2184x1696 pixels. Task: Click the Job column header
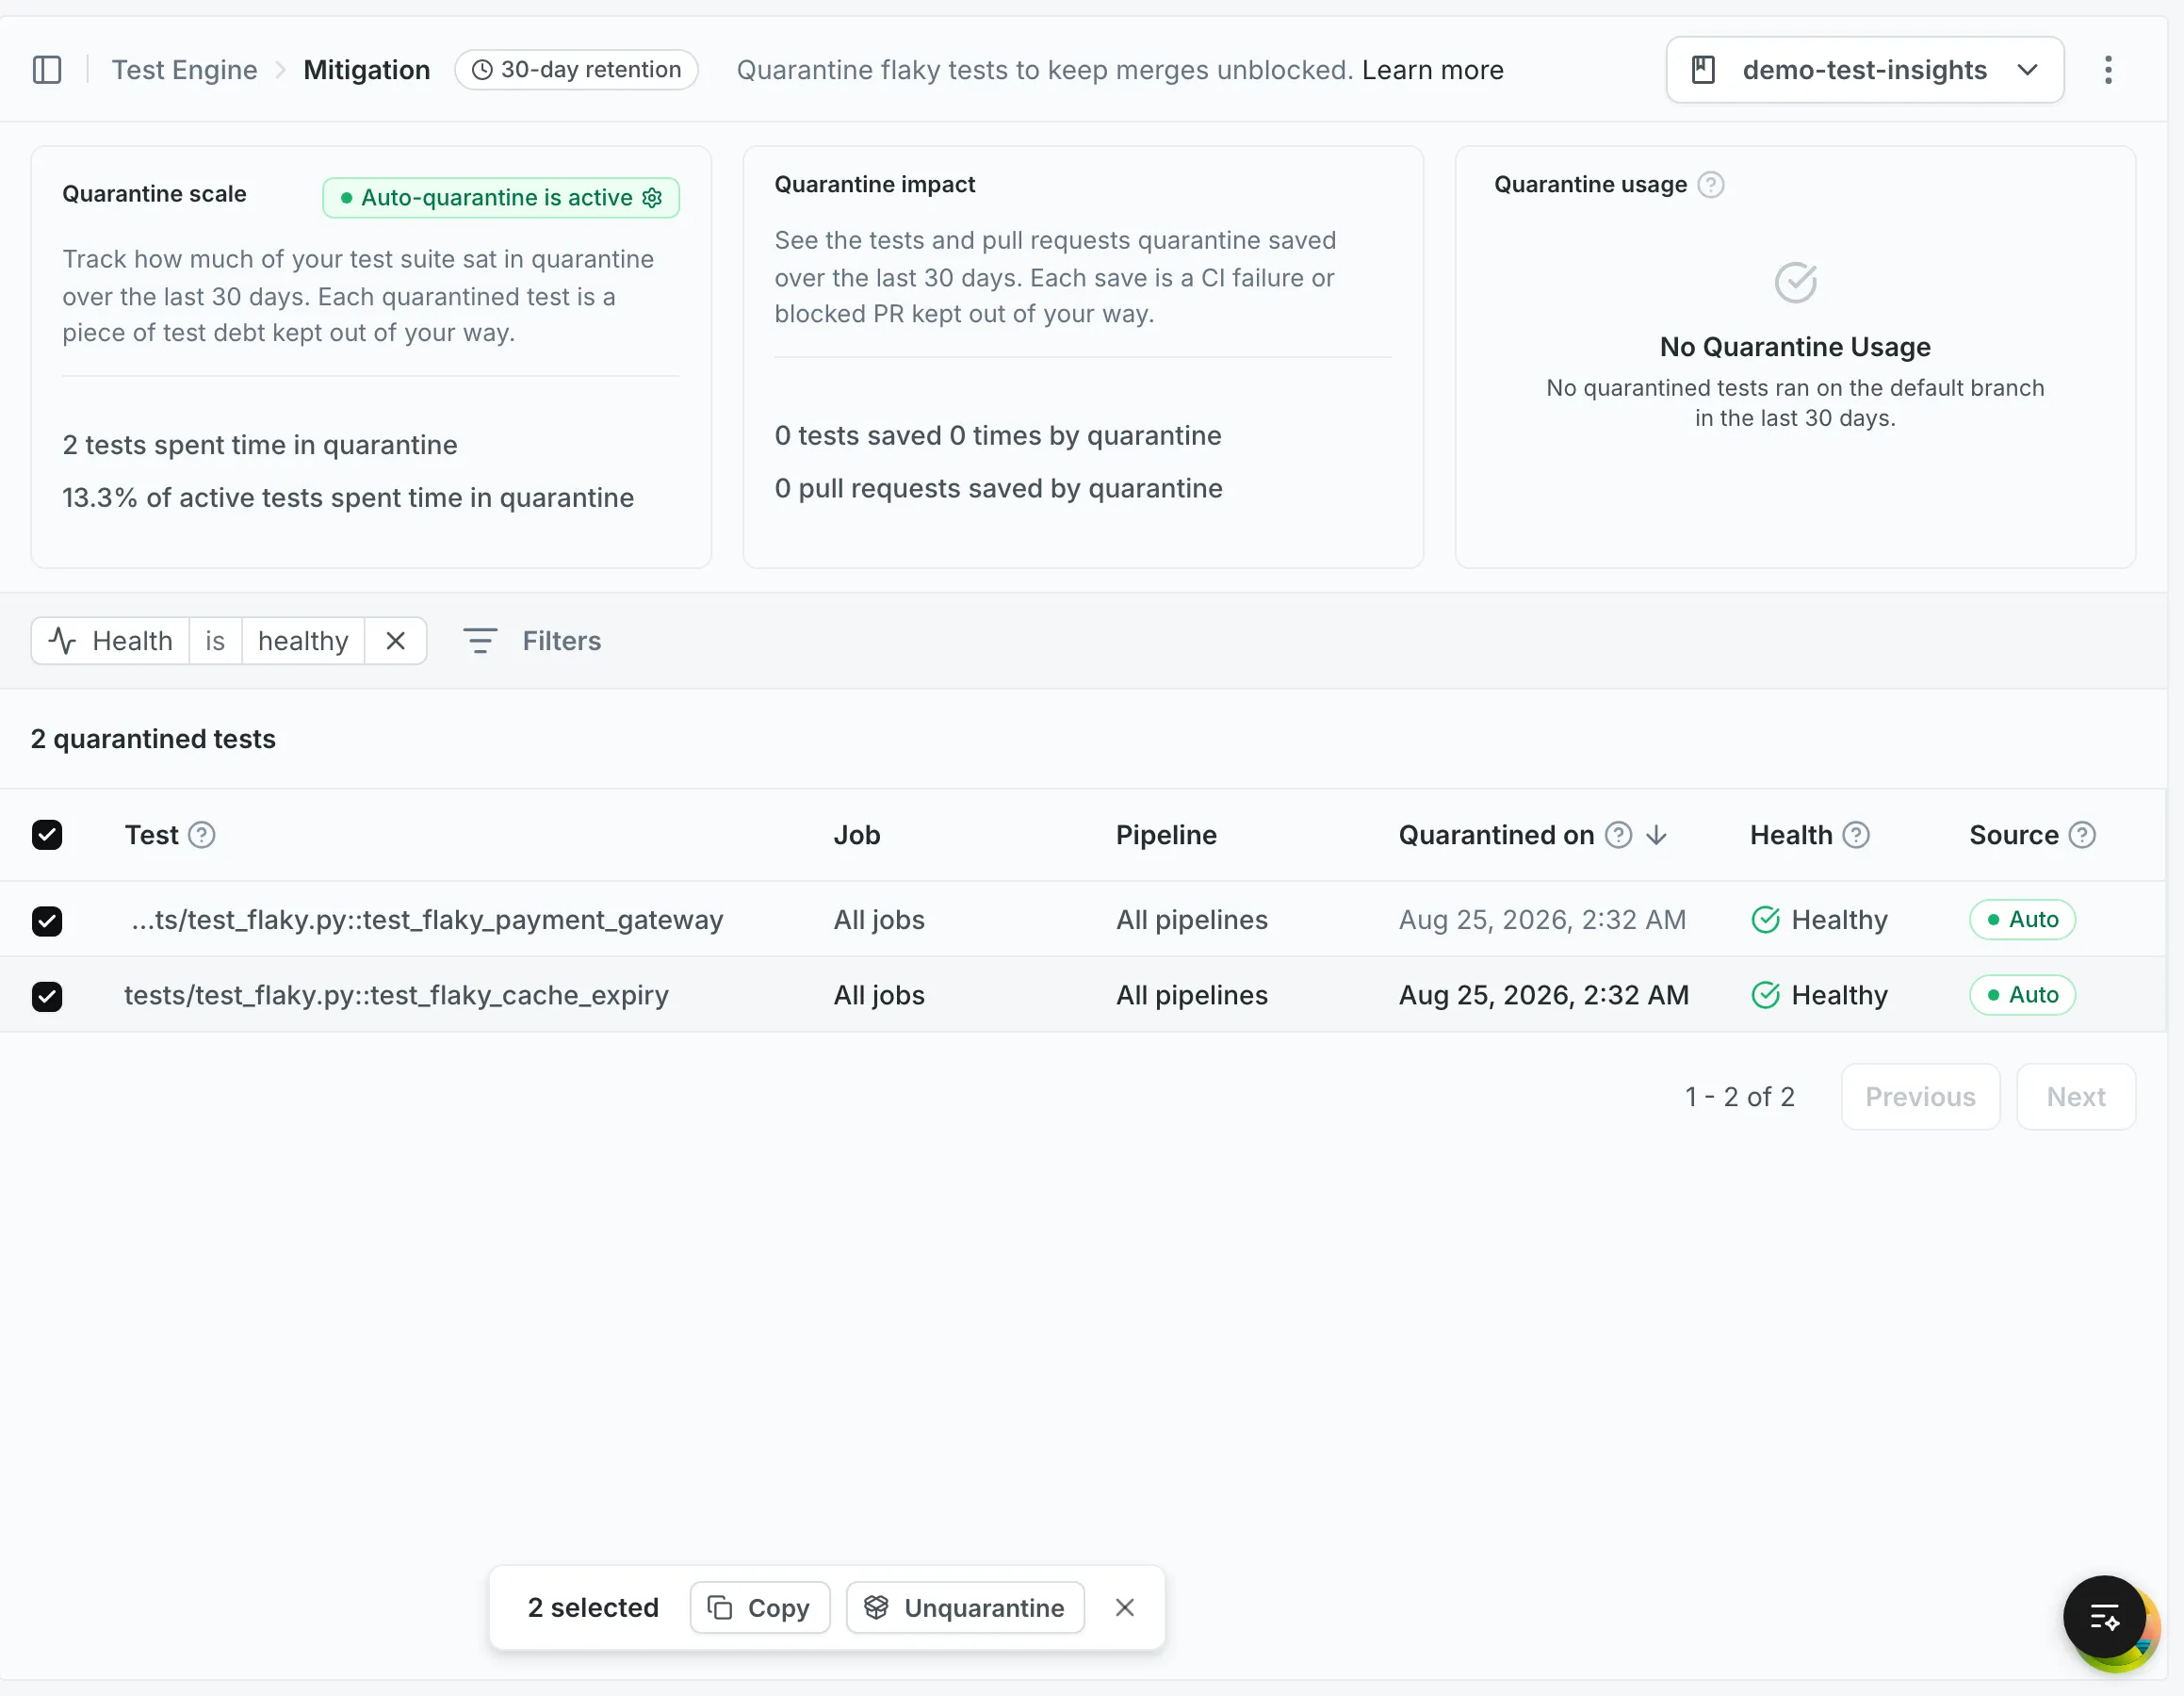[x=857, y=835]
